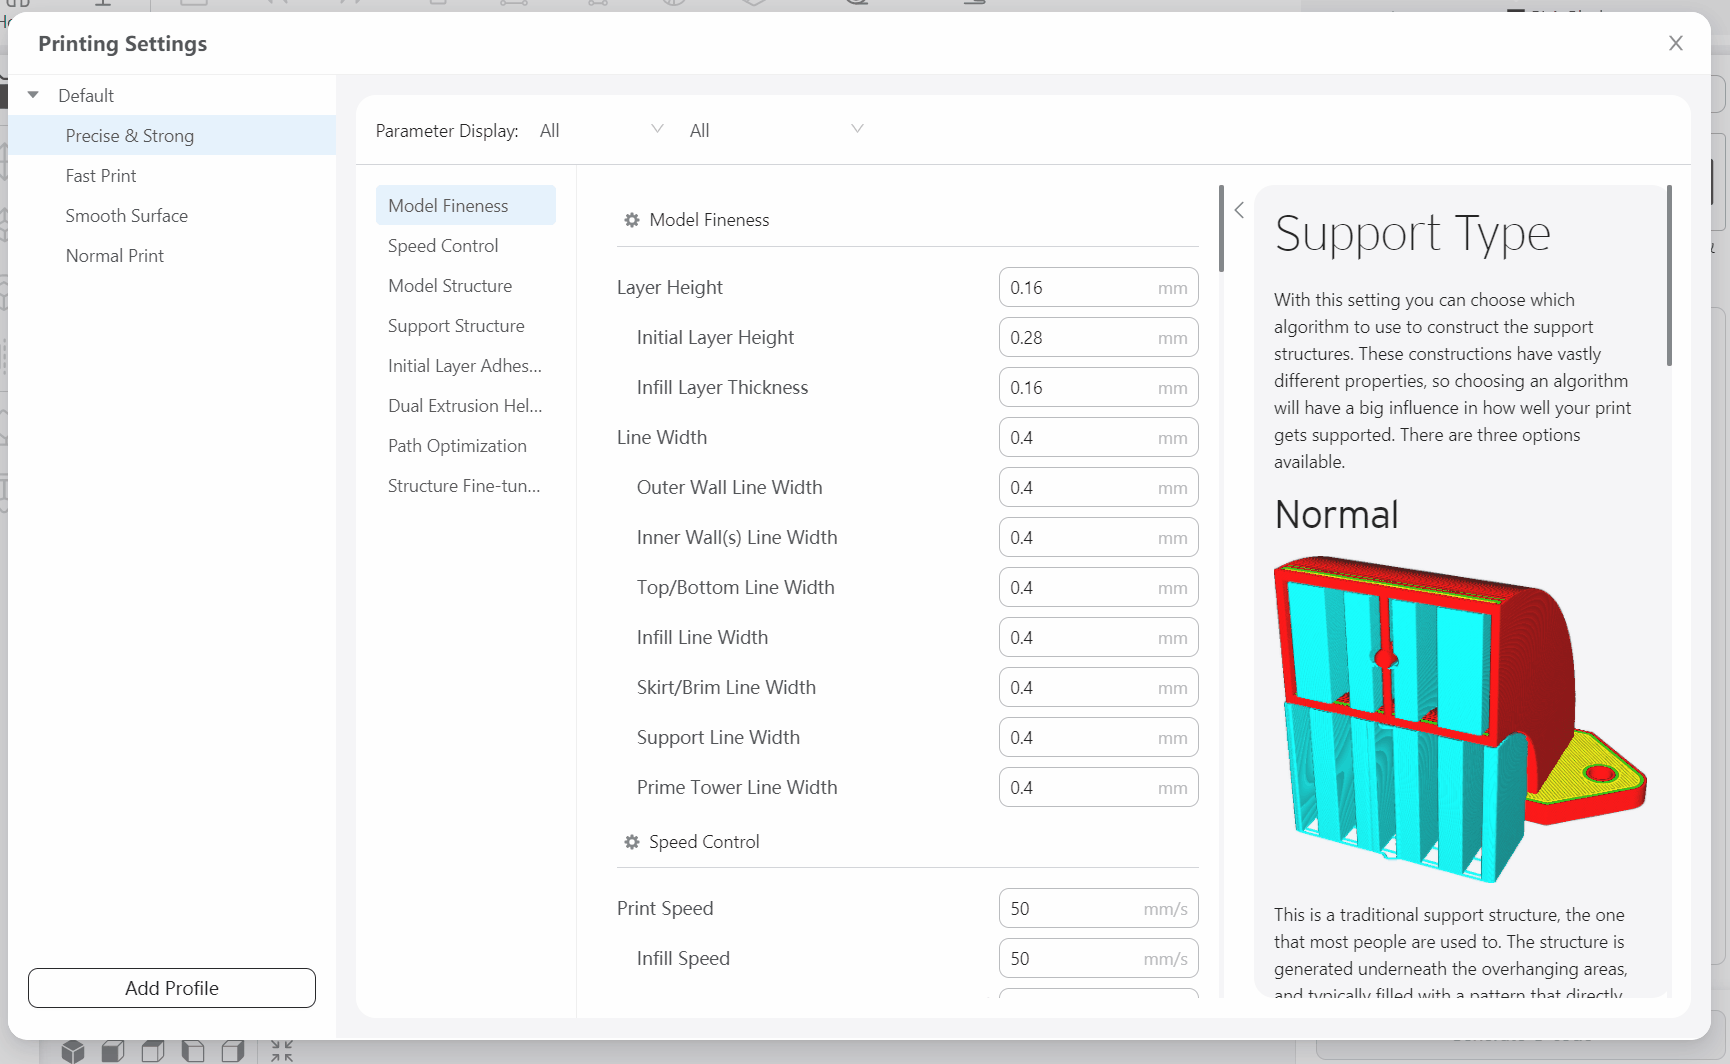
Task: Edit the Infill Line Width field
Action: [x=1099, y=637]
